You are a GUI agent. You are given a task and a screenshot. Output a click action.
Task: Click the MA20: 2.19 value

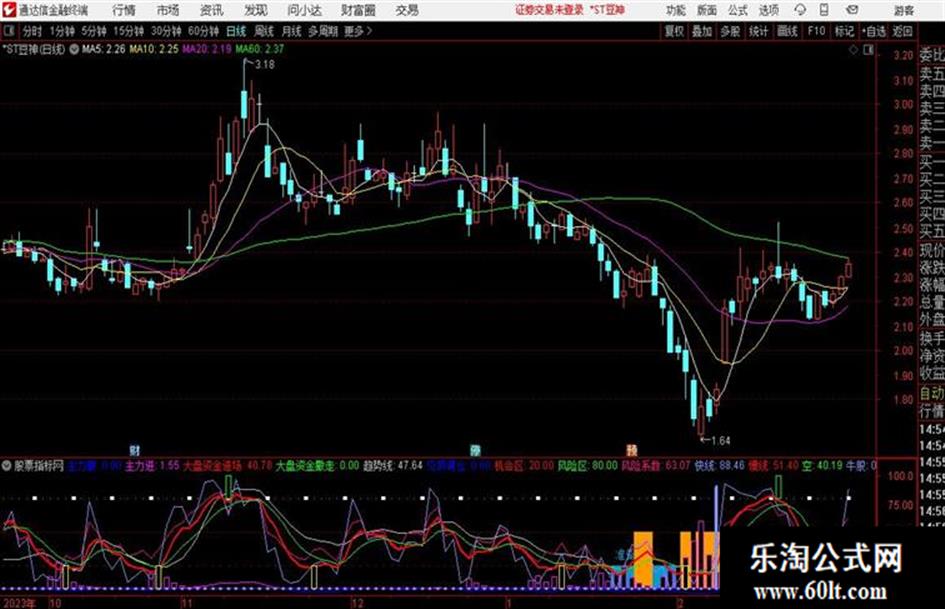pyautogui.click(x=207, y=49)
